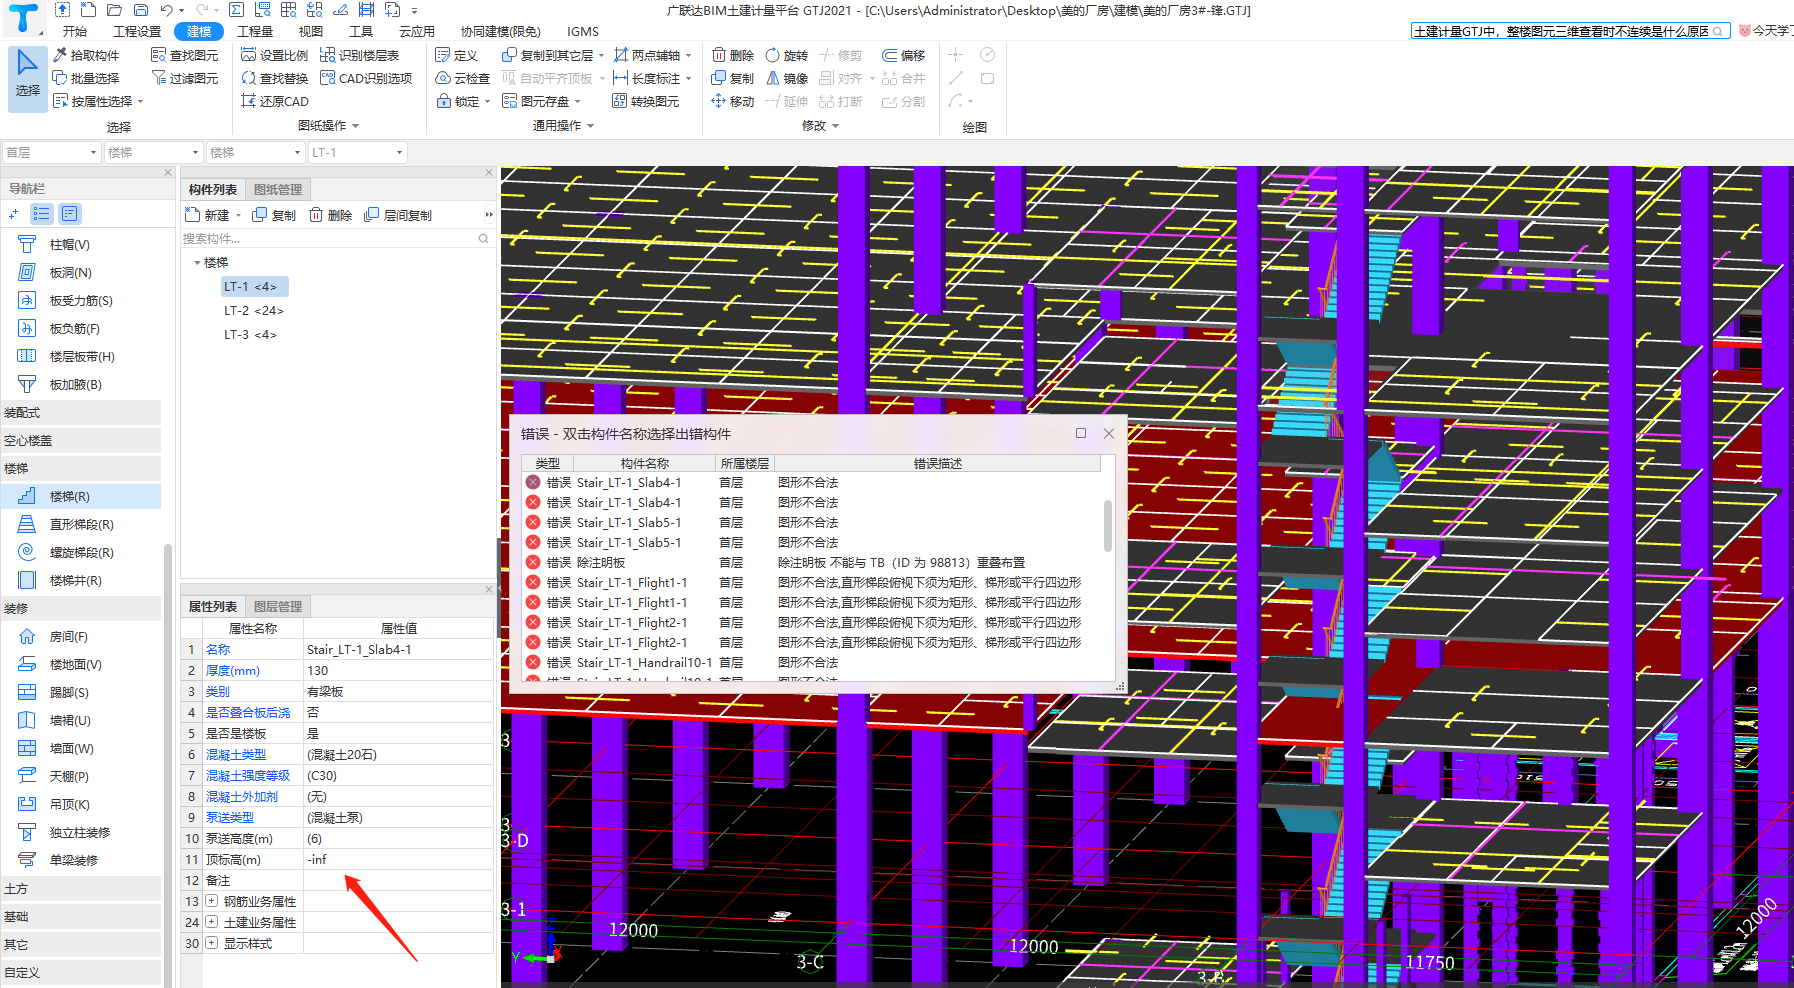The height and width of the screenshot is (988, 1794).
Task: Select 直形梯段(R) in navigation
Action: pyautogui.click(x=81, y=524)
